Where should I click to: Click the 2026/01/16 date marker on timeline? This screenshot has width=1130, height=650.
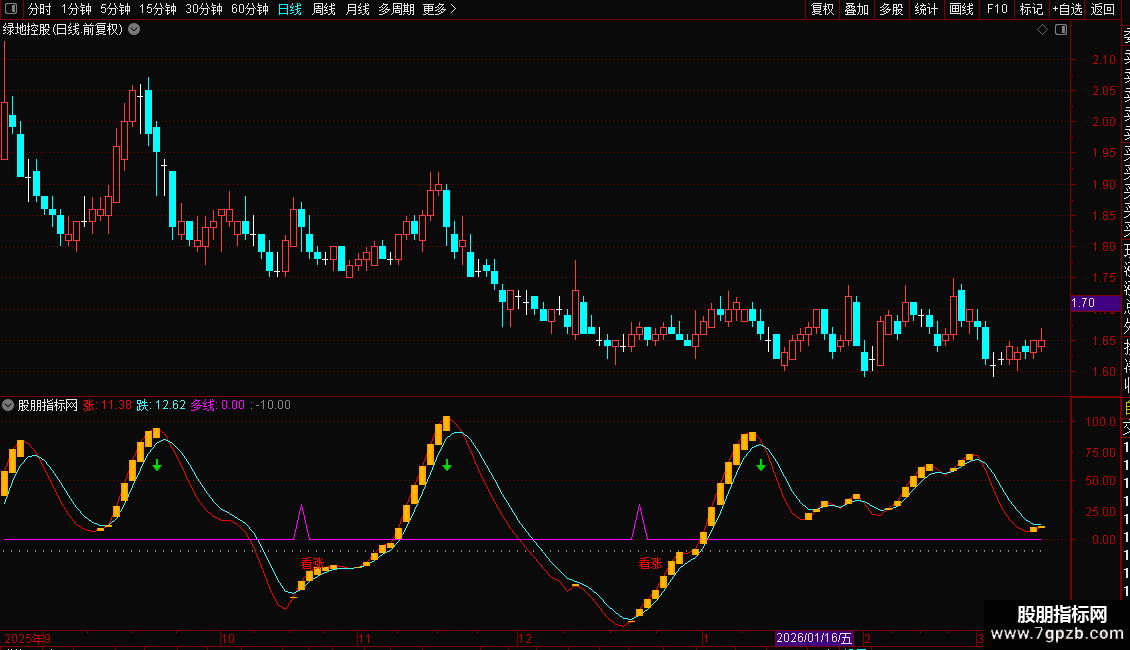(816, 638)
